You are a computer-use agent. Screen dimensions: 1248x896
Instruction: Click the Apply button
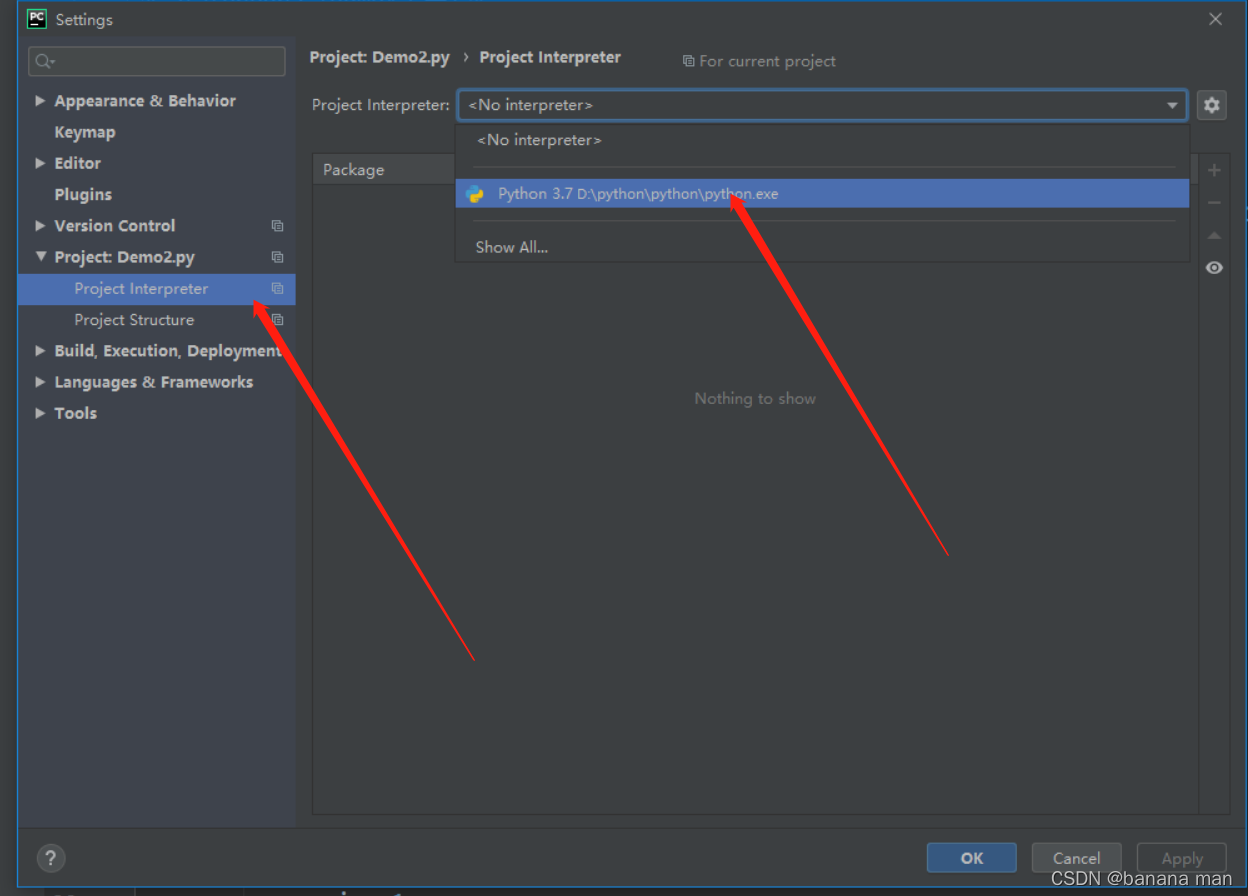click(x=1182, y=858)
